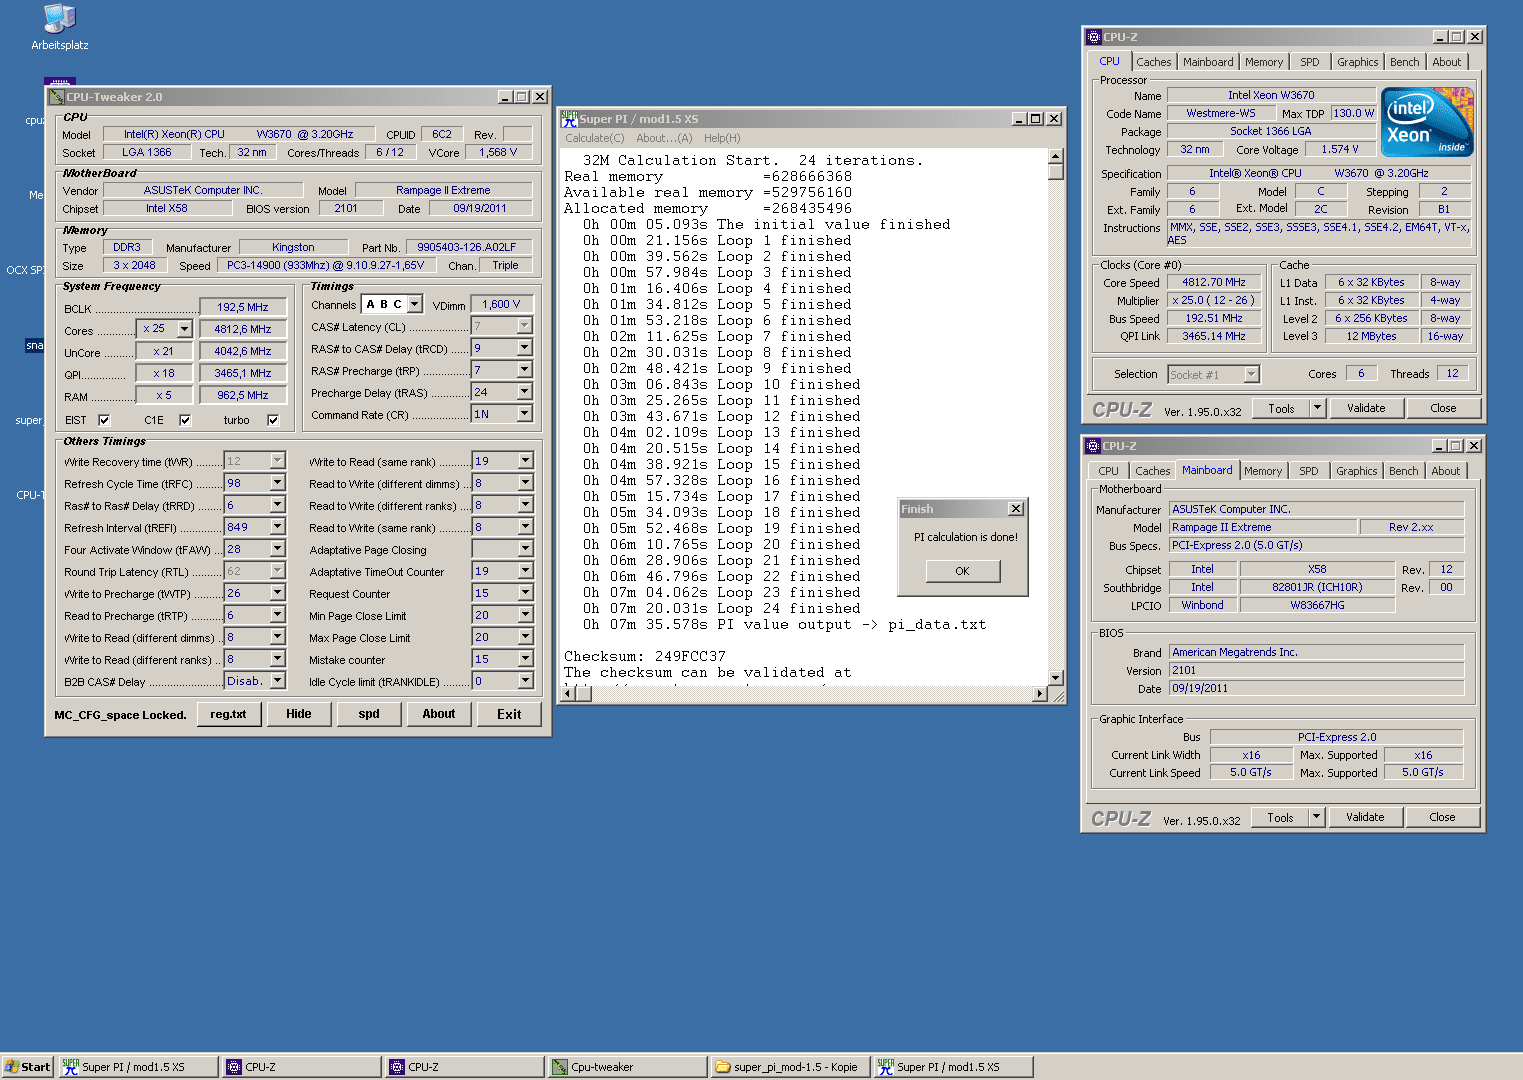The image size is (1523, 1080).
Task: Open the Help(H) menu in Super PI
Action: pyautogui.click(x=722, y=138)
